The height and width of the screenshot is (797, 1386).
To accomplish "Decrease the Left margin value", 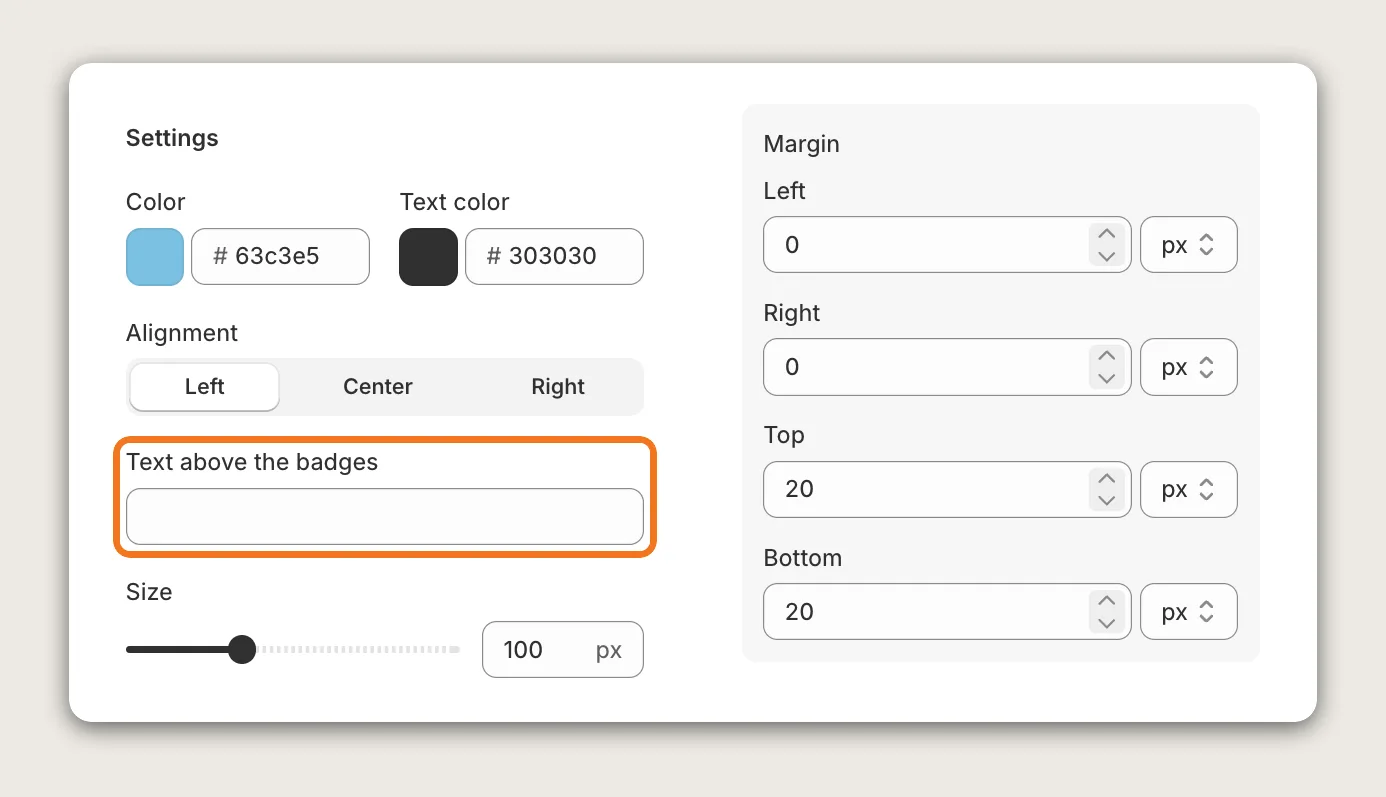I will tap(1106, 256).
